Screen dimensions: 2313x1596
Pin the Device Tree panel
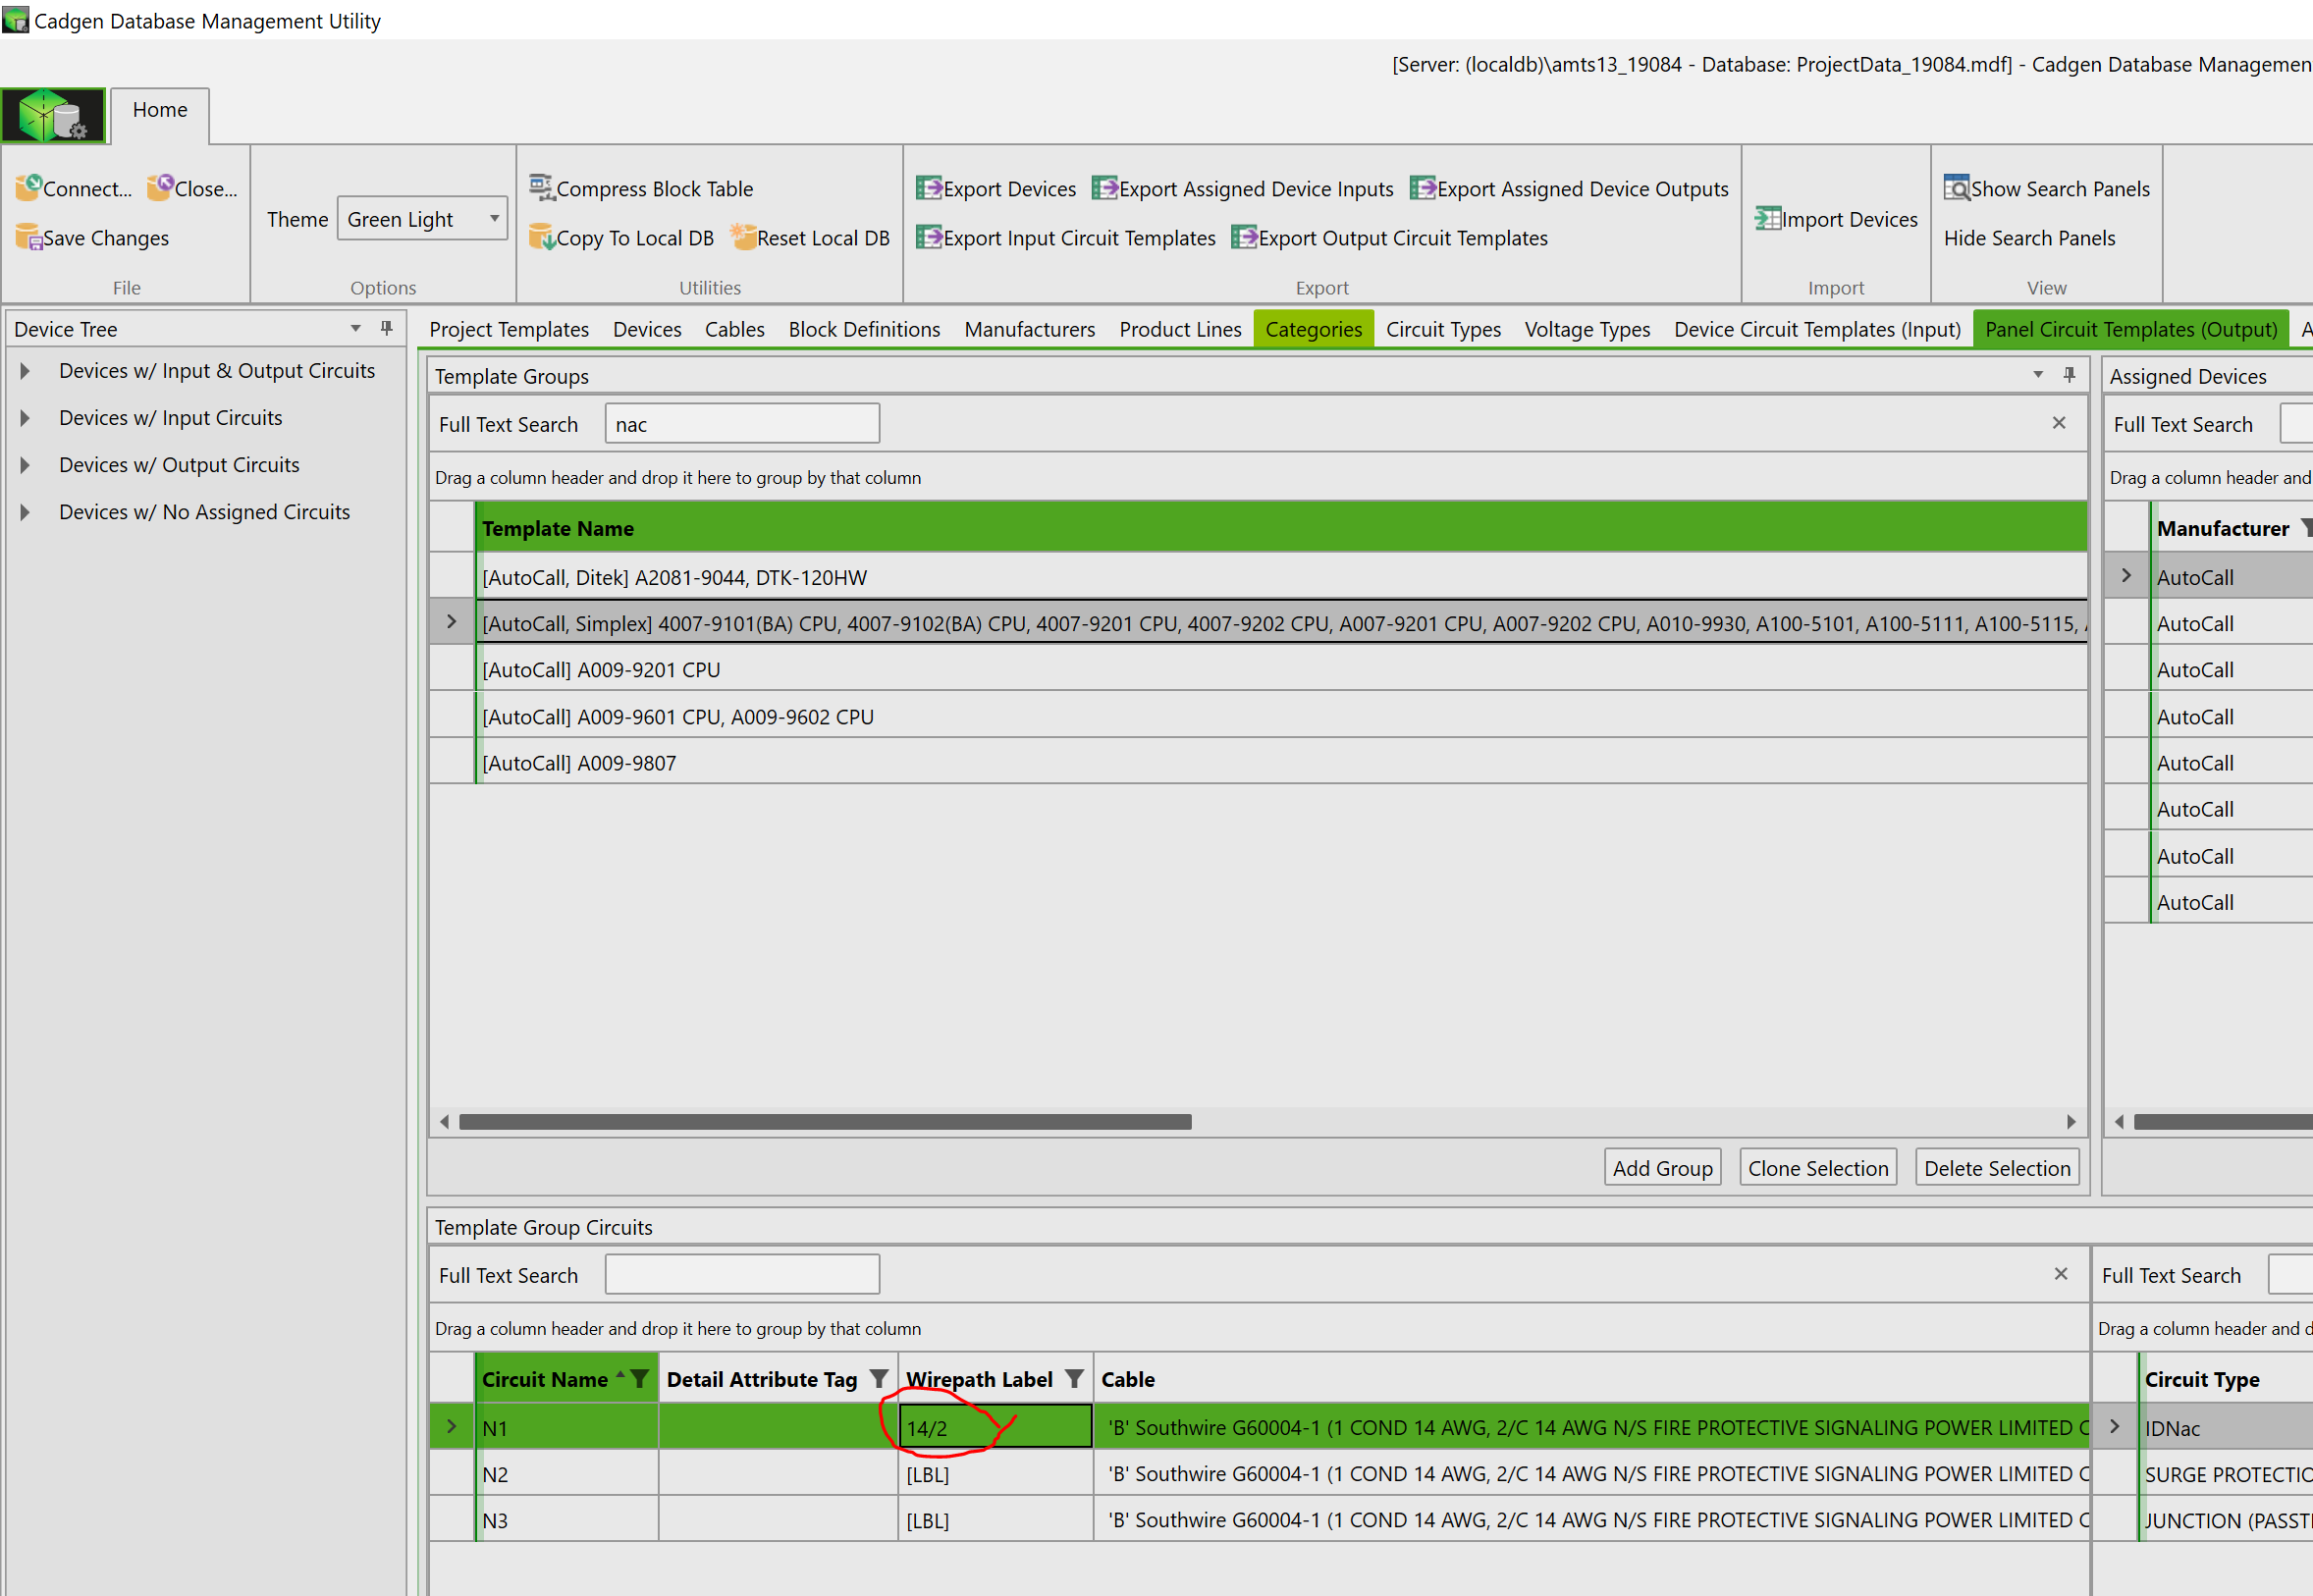(387, 328)
